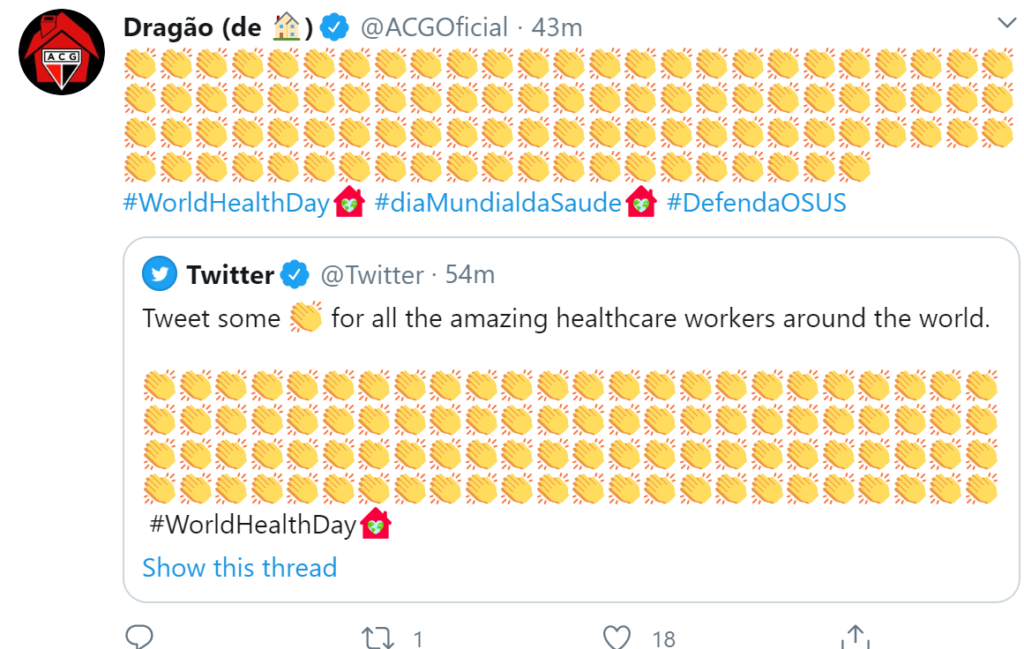1024x649 pixels.
Task: Open the #DefendaOSUS hashtag
Action: click(756, 203)
